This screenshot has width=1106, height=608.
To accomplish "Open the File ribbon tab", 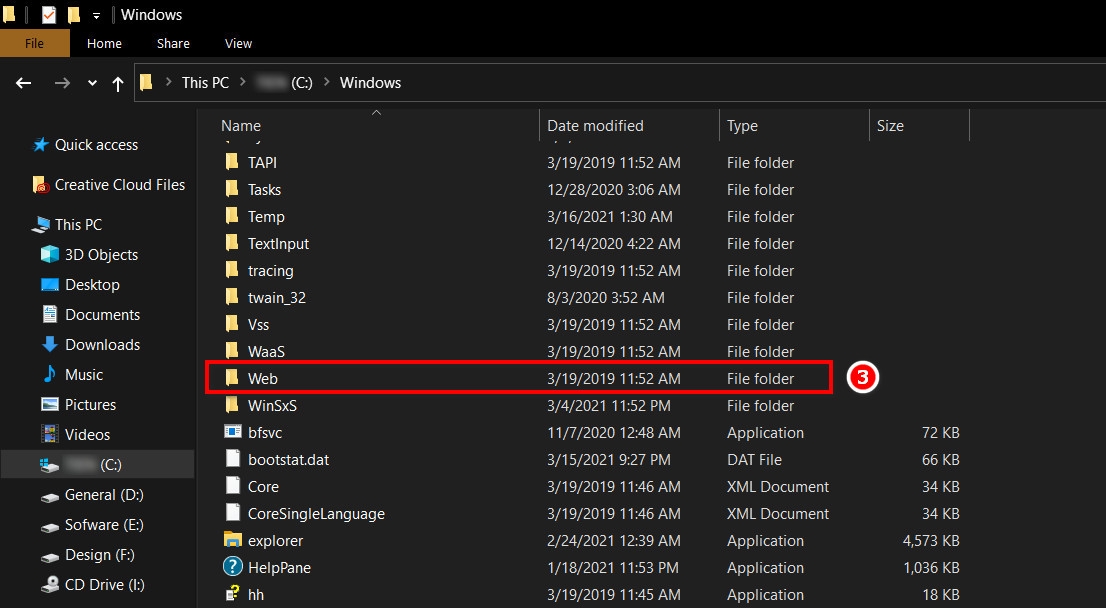I will pyautogui.click(x=35, y=43).
